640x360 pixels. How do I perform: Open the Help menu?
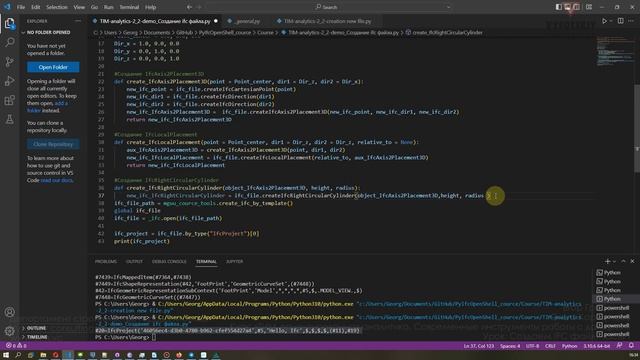151,7
